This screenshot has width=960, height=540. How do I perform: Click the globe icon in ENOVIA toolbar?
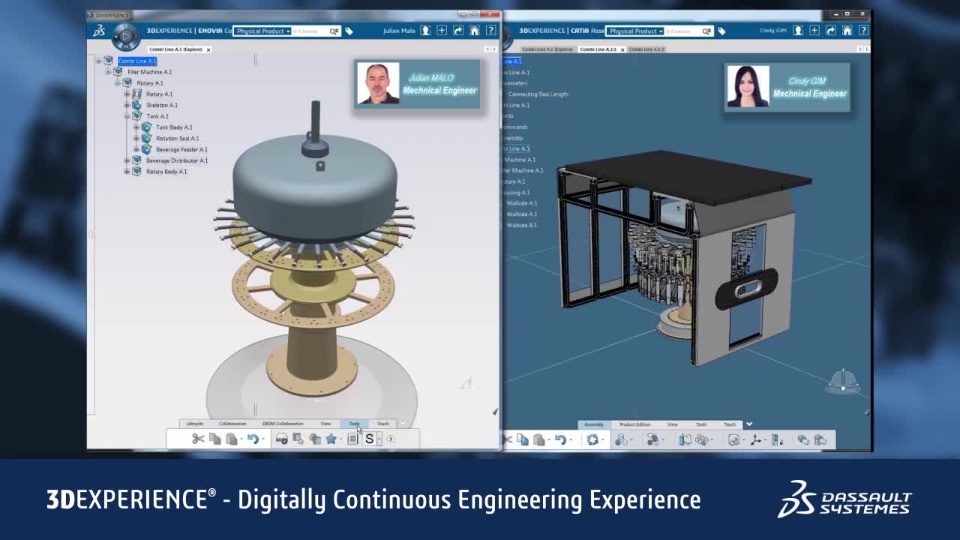(315, 438)
